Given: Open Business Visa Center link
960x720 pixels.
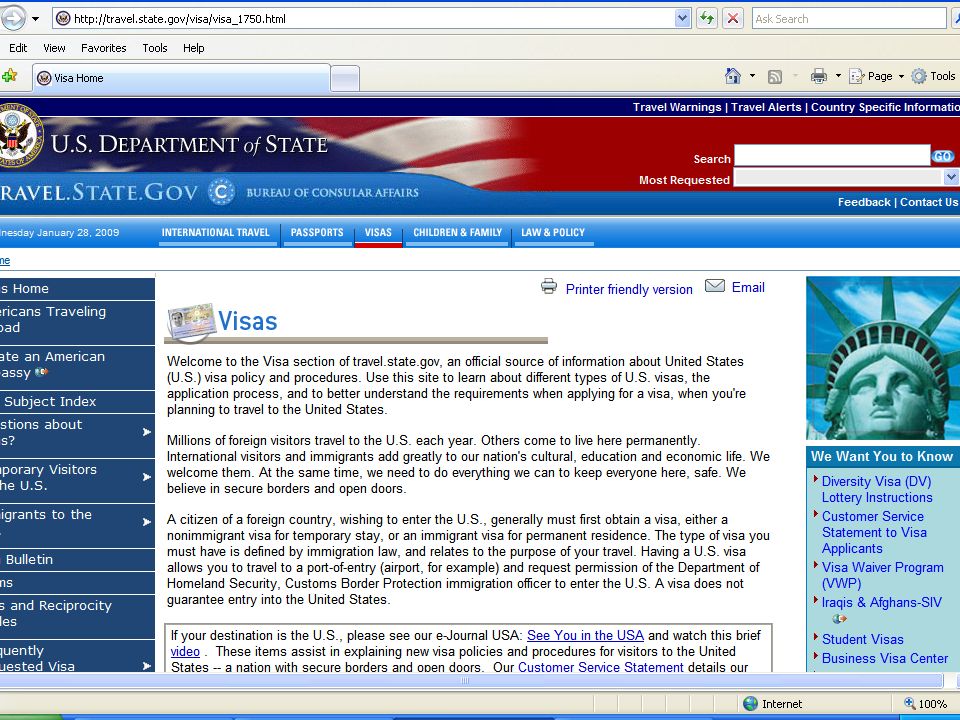Looking at the screenshot, I should point(885,658).
